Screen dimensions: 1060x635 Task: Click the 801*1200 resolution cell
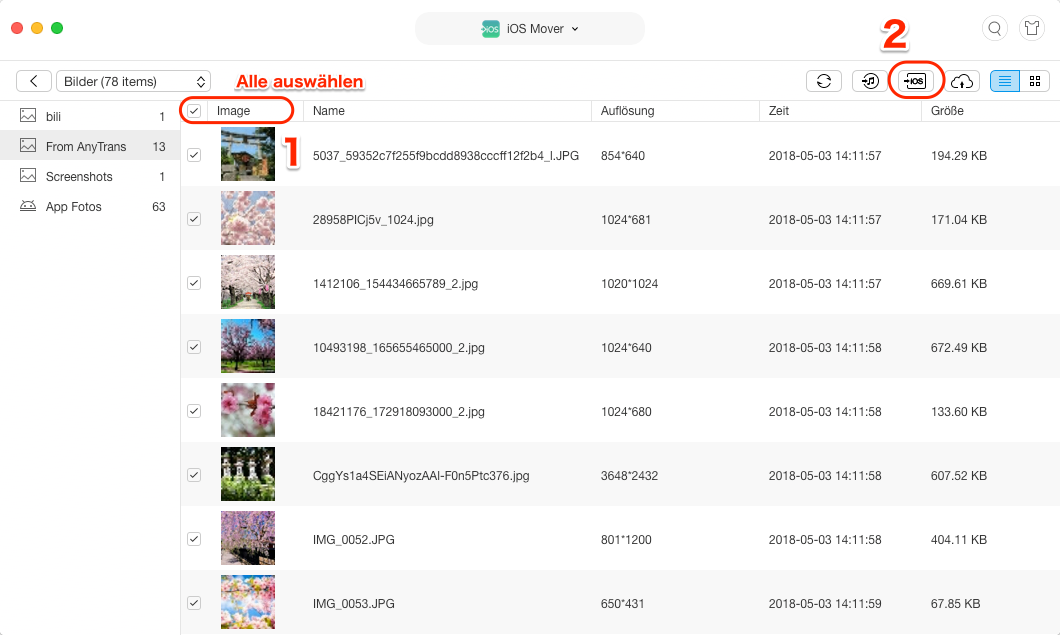626,540
